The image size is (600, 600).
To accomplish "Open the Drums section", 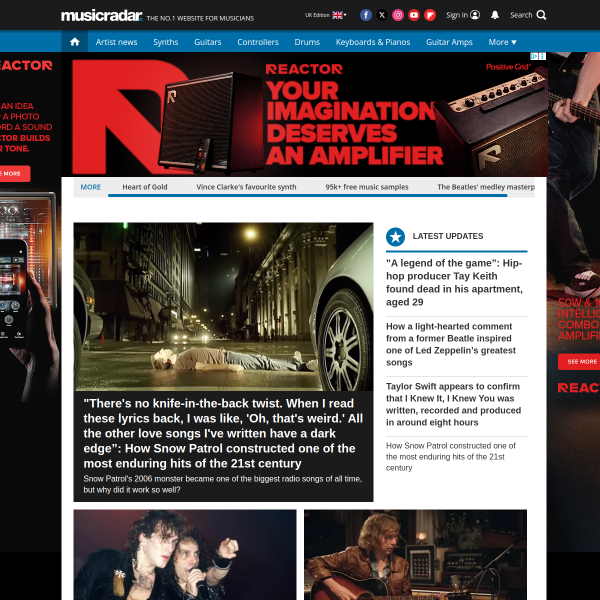I will (307, 42).
